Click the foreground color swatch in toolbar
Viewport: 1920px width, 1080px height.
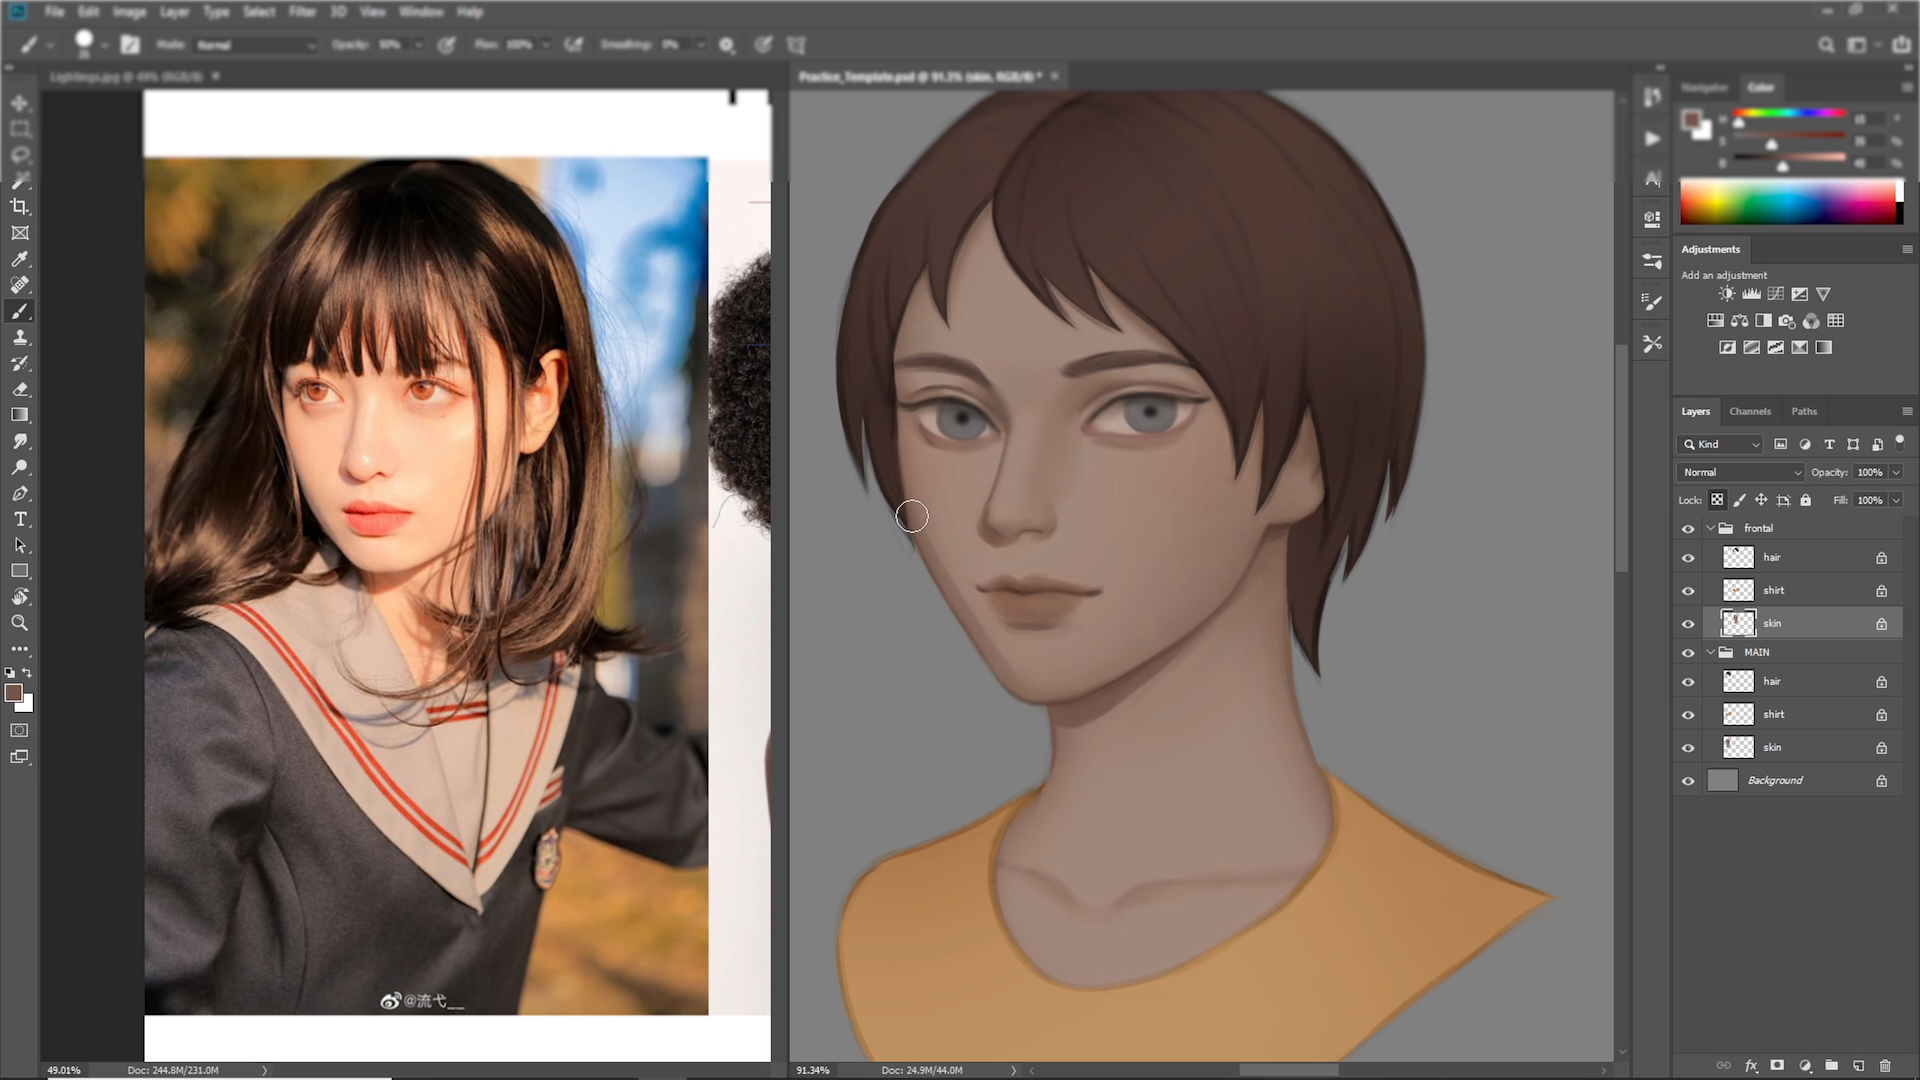[x=14, y=693]
